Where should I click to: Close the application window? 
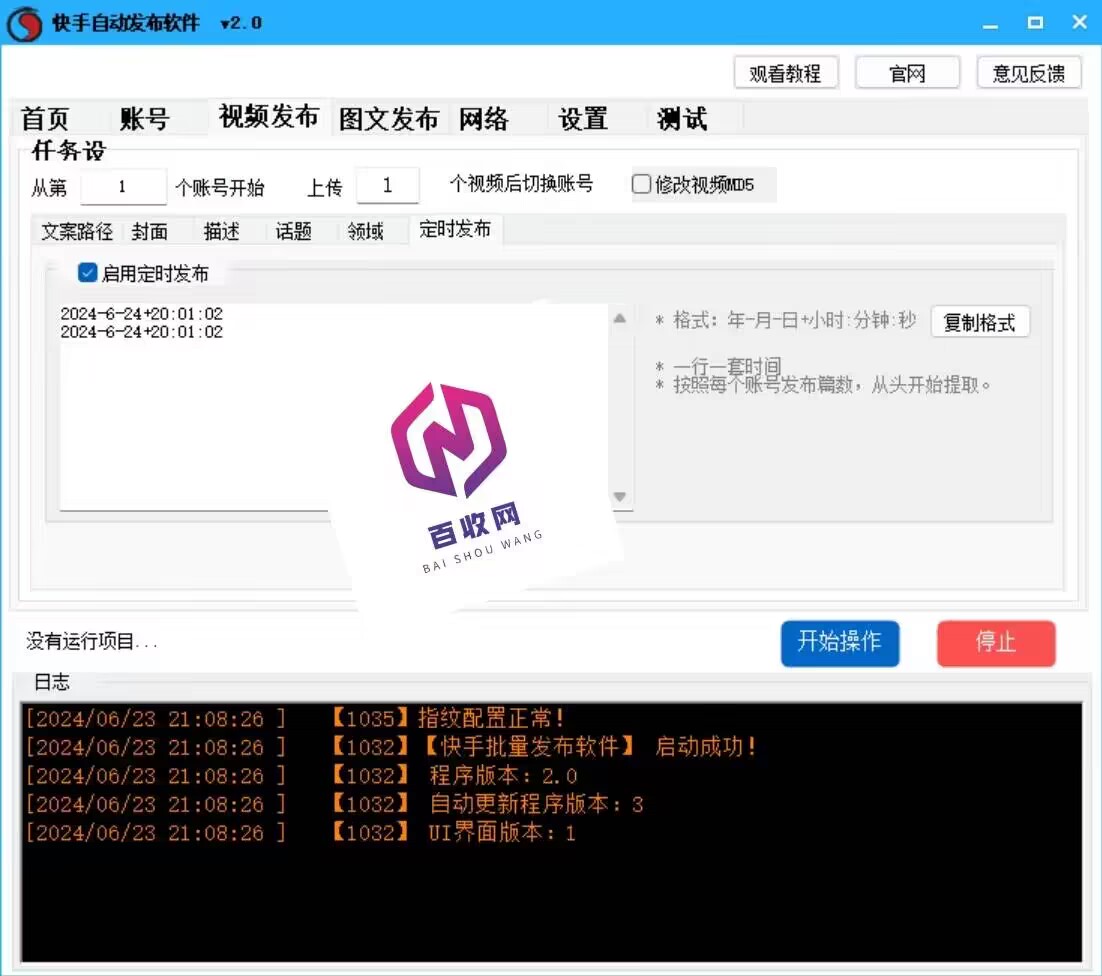(1080, 22)
